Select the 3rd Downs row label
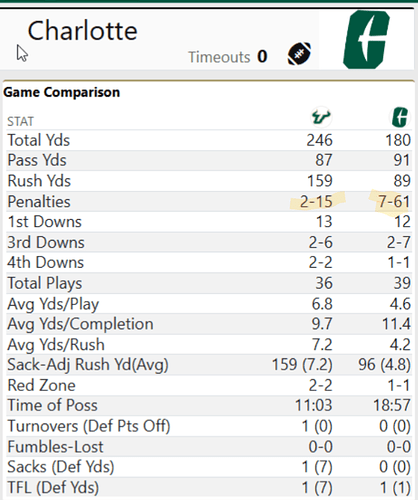 [46, 242]
